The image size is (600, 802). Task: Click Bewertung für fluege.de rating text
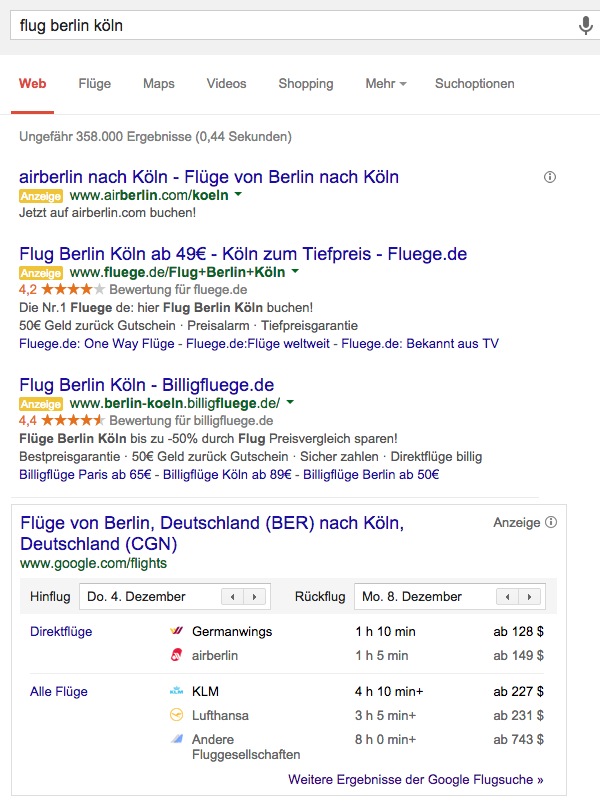[x=178, y=289]
